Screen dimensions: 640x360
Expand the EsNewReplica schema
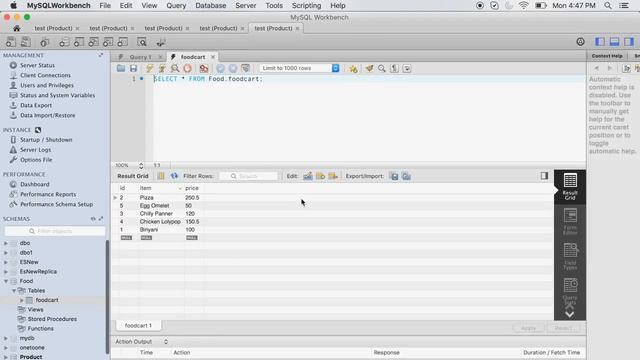6,271
